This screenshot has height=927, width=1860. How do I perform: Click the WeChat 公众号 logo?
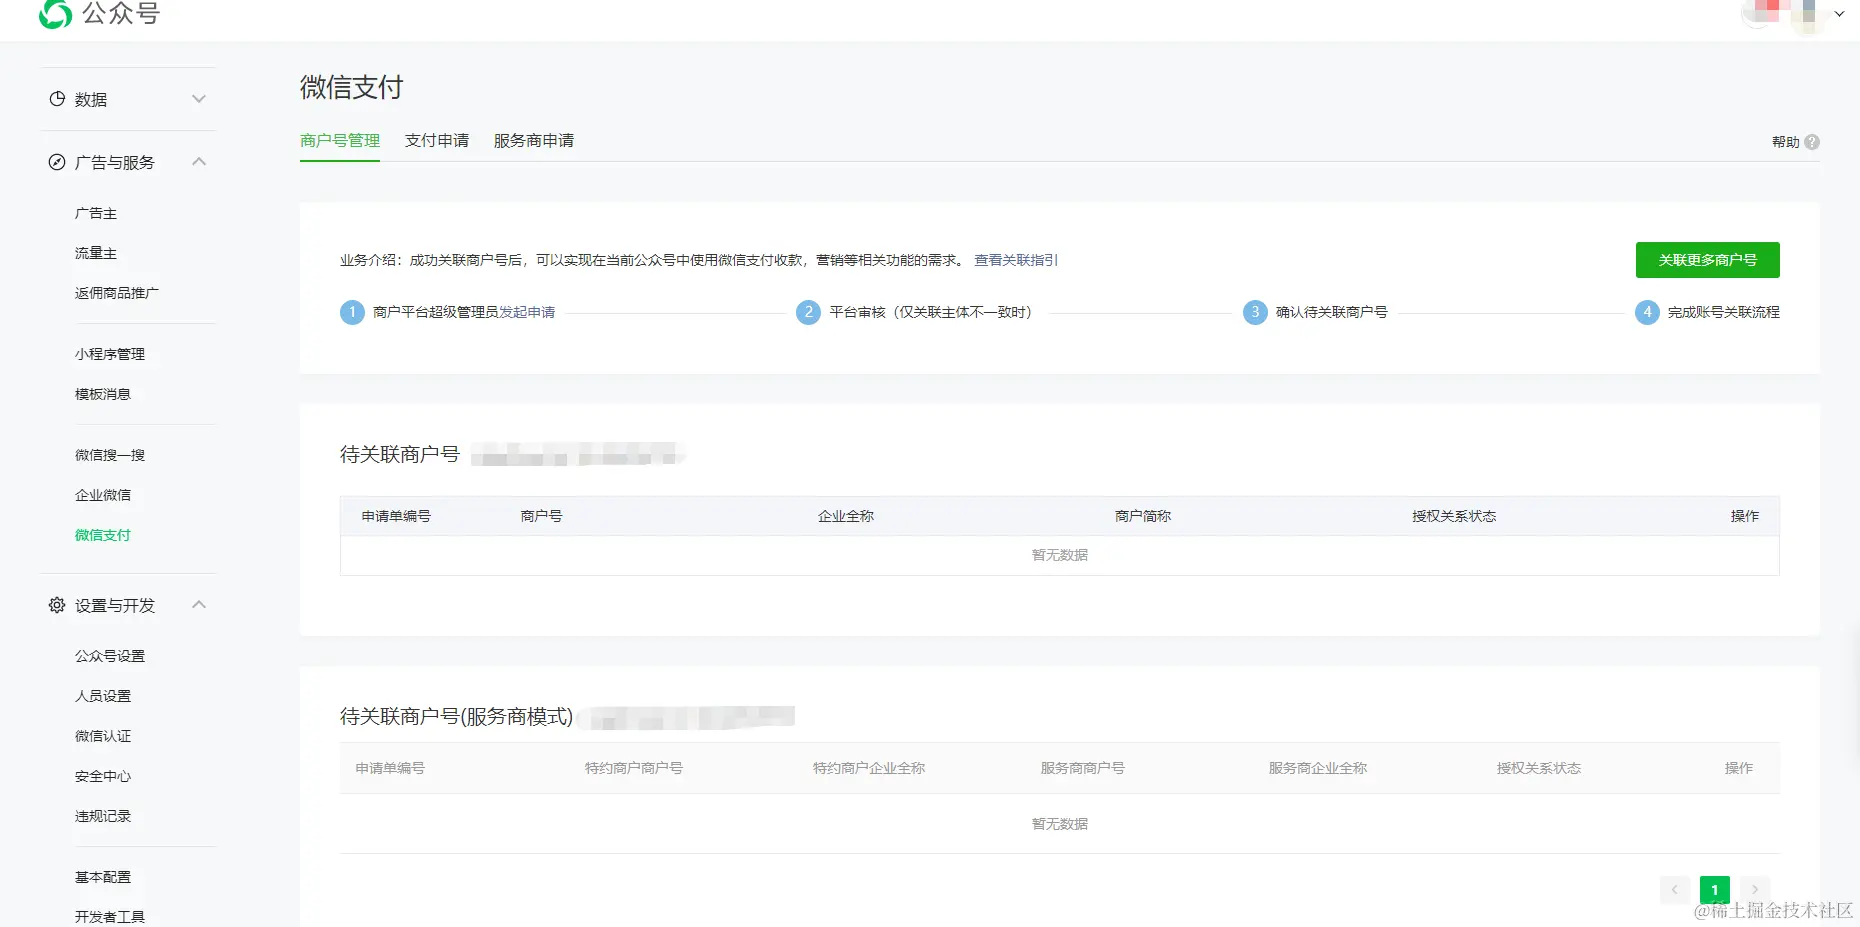[99, 13]
